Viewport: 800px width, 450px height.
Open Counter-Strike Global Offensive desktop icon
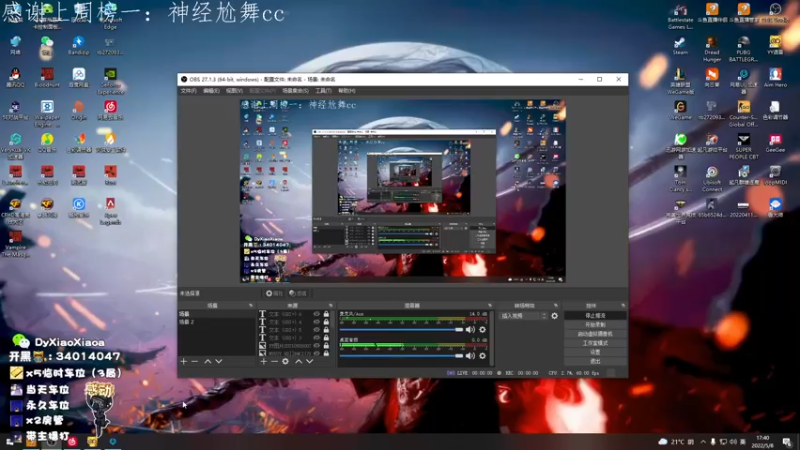[743, 114]
